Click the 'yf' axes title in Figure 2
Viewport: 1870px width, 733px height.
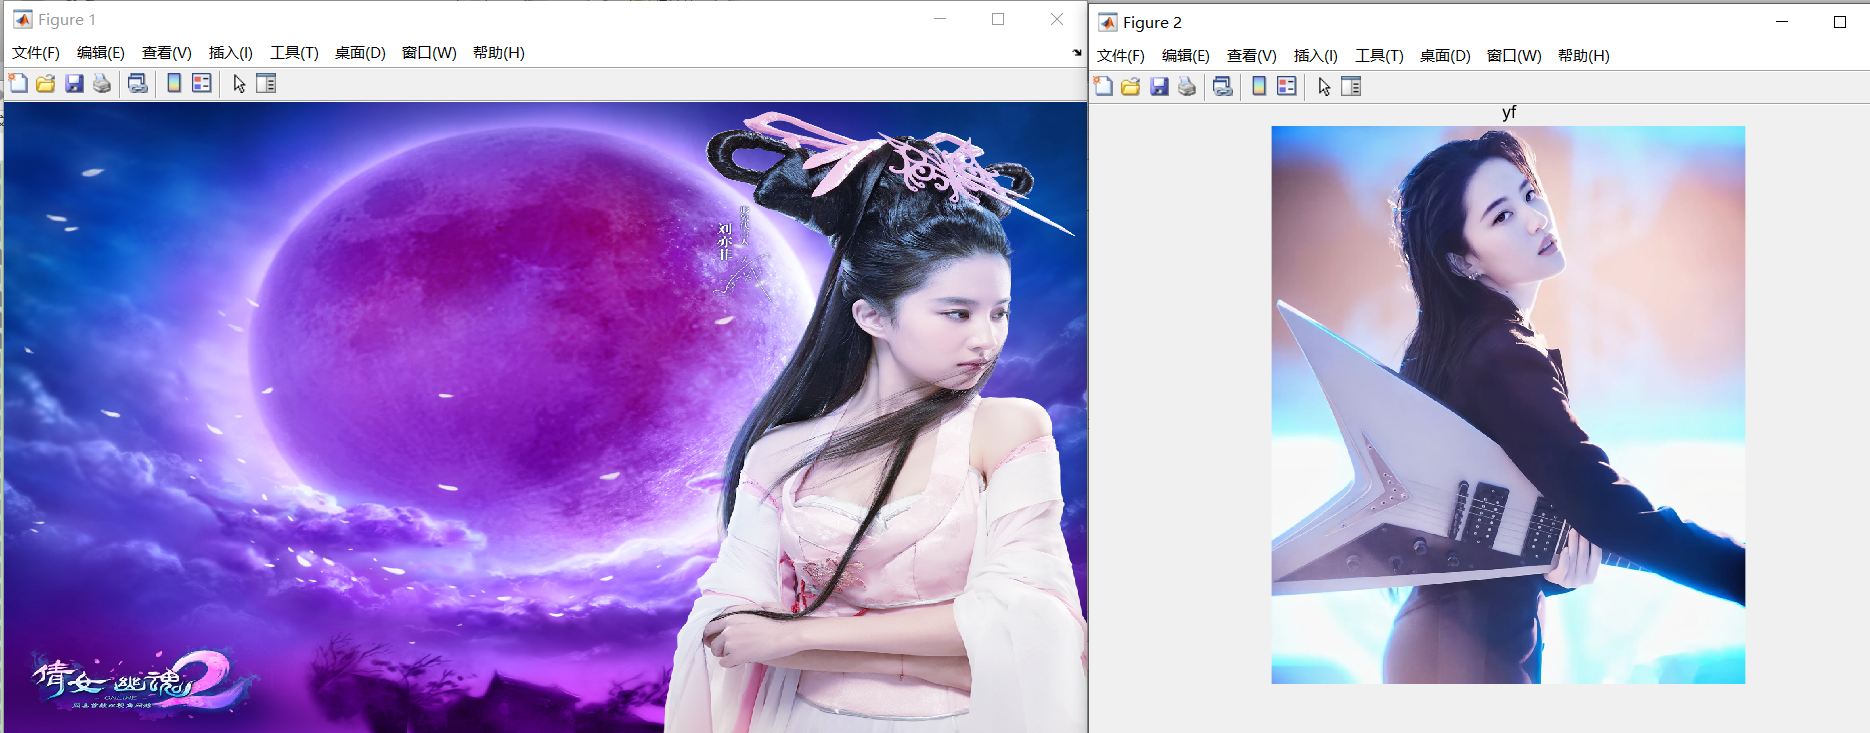tap(1509, 113)
